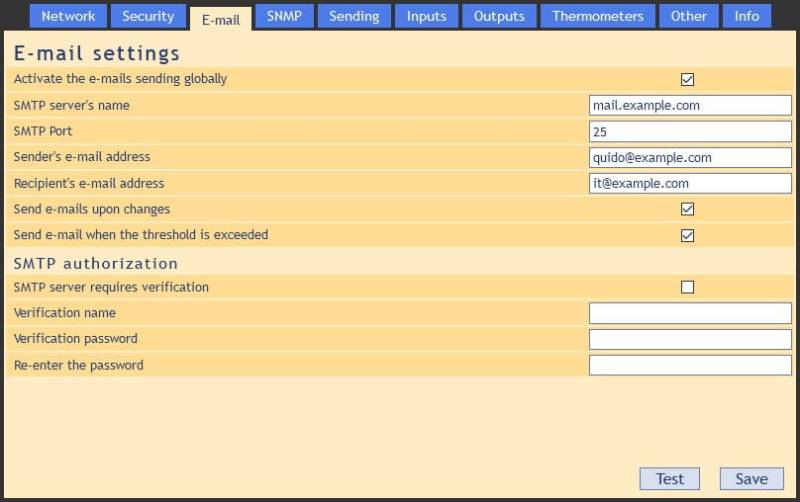Select the Recipient's e-mail address field
Image resolution: width=800 pixels, height=502 pixels.
pos(690,184)
